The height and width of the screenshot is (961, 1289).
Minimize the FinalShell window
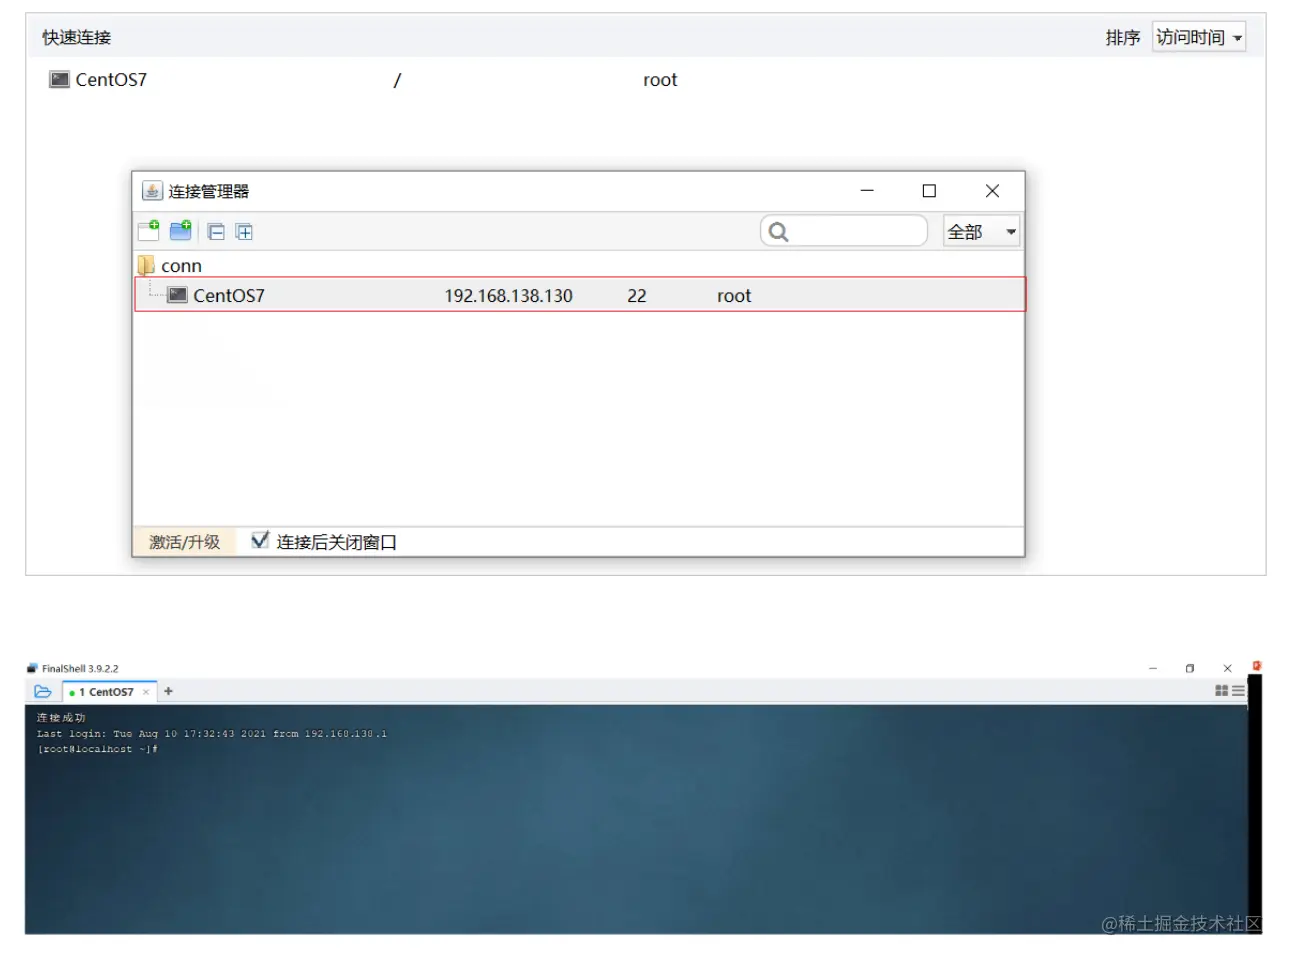tap(1153, 668)
